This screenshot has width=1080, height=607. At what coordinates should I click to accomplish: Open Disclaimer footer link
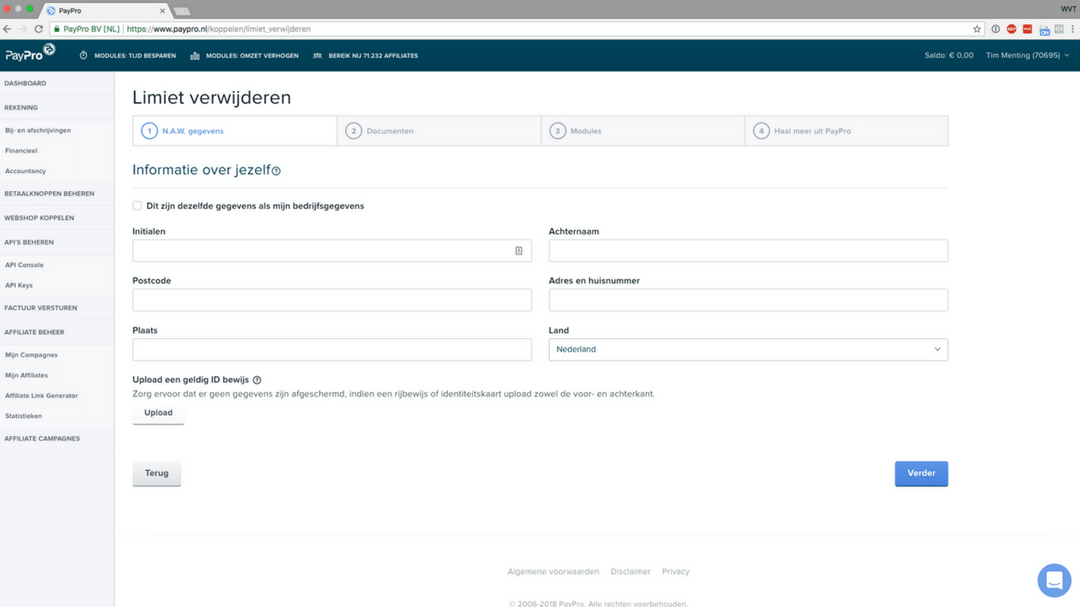630,571
